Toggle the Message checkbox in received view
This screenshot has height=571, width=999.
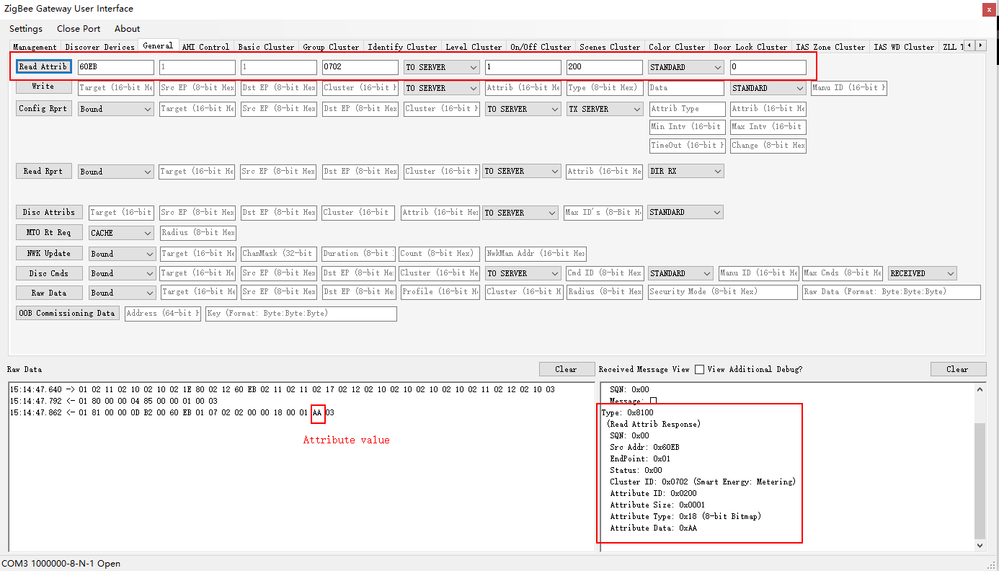(653, 401)
